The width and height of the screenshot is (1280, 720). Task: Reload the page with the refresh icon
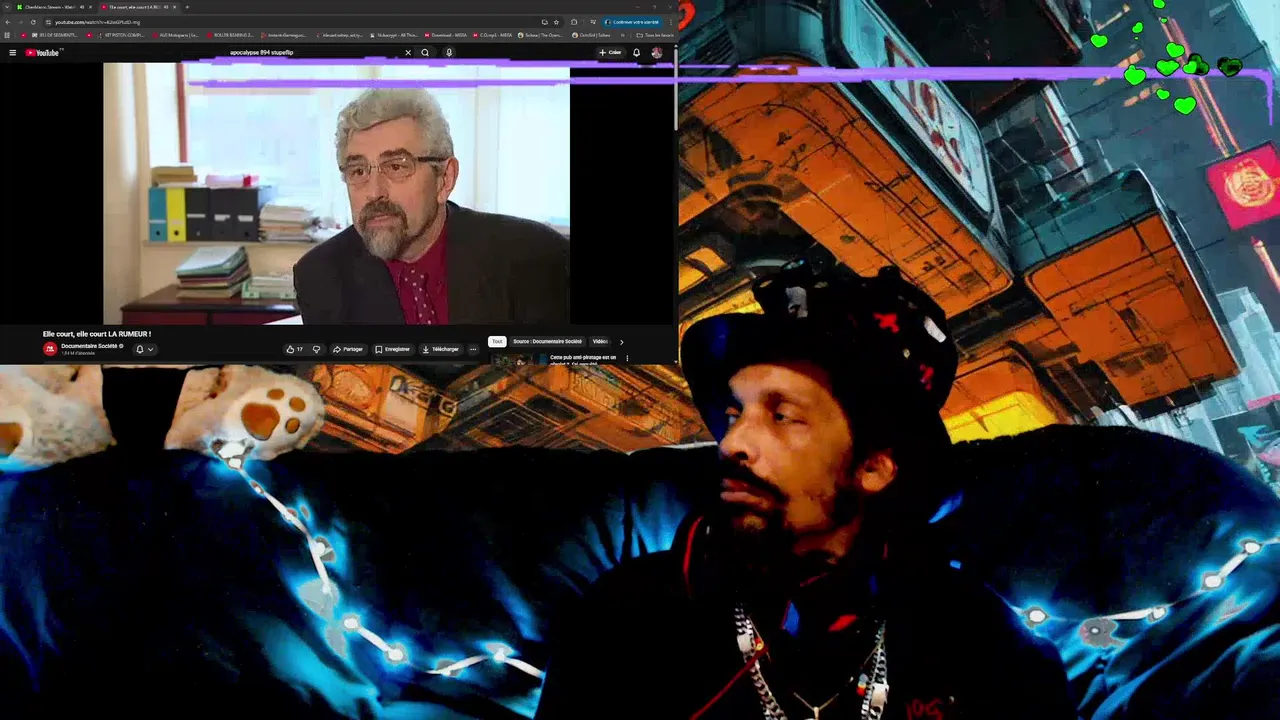click(x=33, y=22)
